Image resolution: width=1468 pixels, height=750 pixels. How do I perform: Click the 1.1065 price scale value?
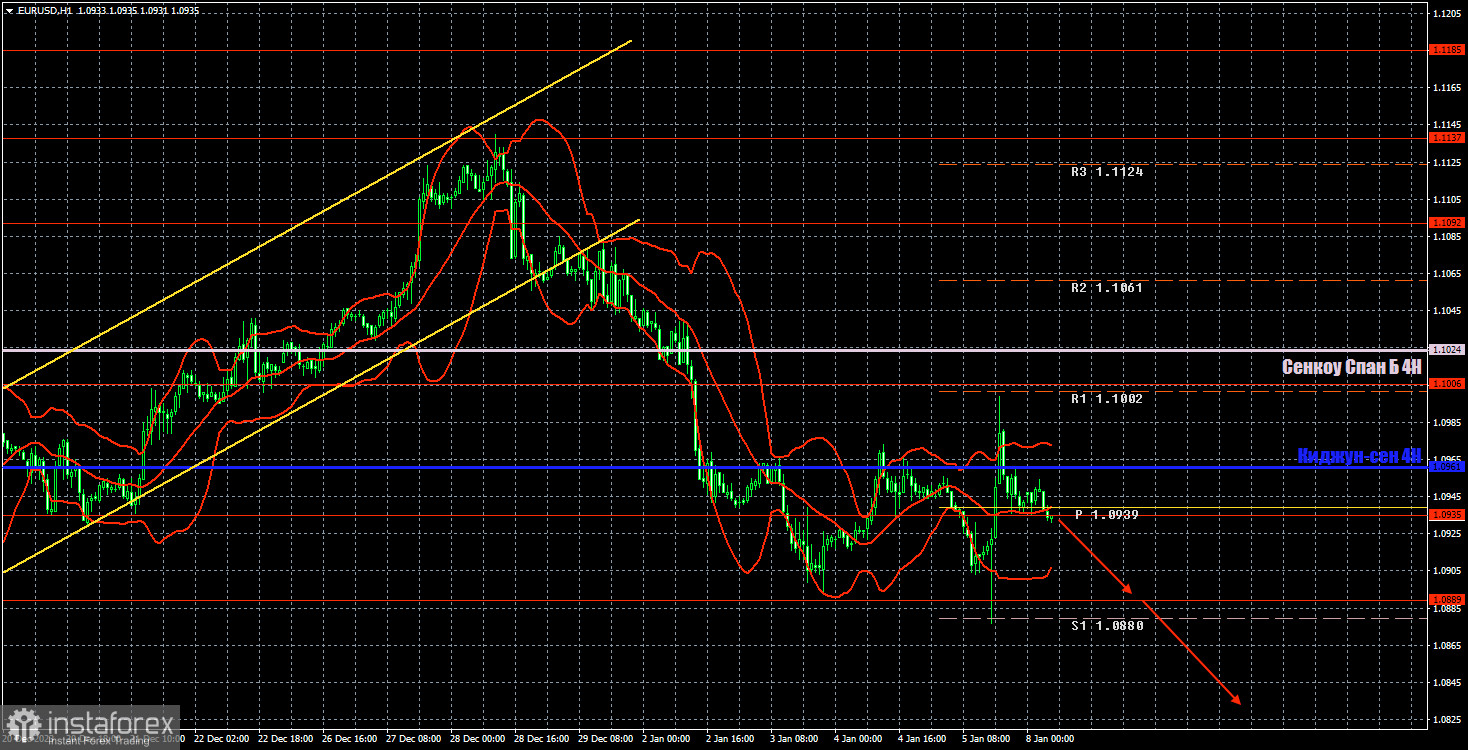point(1446,273)
